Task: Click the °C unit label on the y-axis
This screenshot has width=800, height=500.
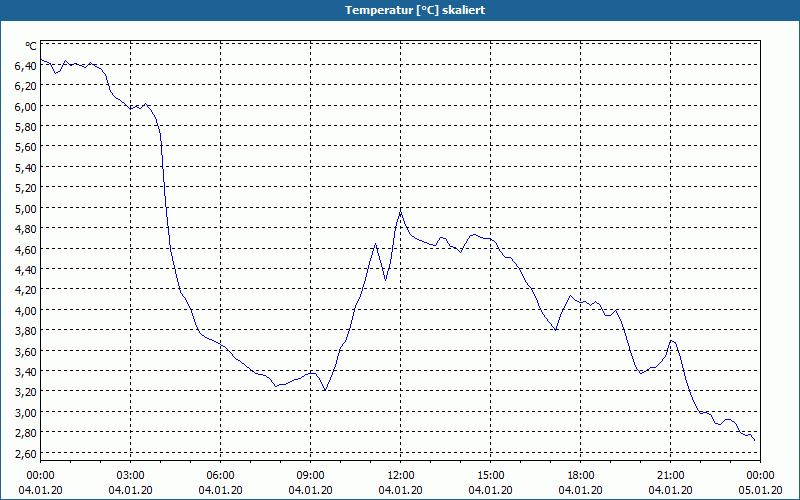Action: click(x=31, y=46)
